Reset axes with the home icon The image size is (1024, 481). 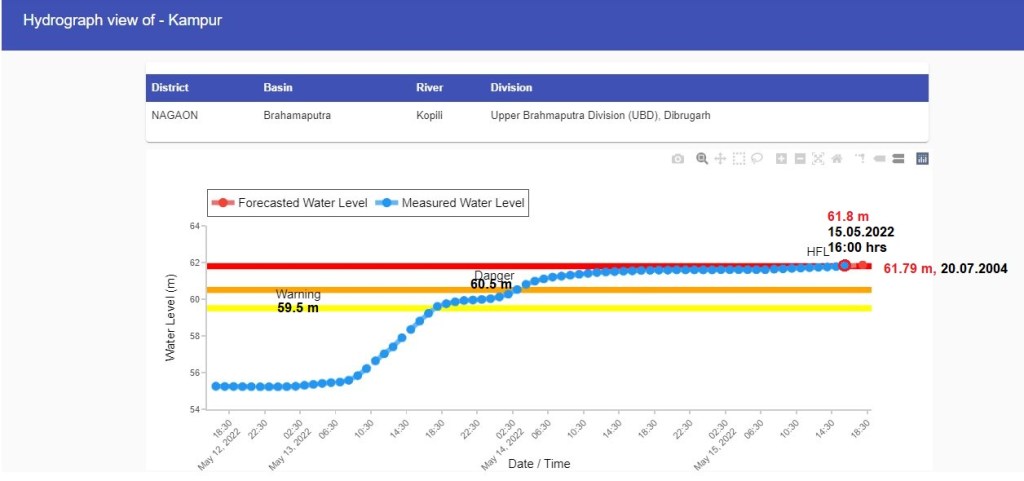pyautogui.click(x=836, y=159)
